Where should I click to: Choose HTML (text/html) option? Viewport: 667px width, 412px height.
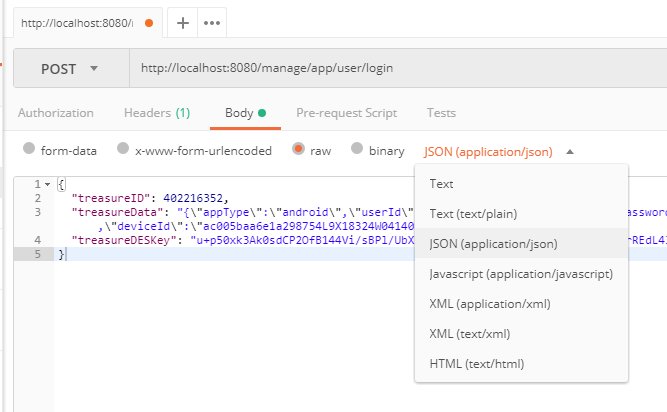pyautogui.click(x=521, y=364)
